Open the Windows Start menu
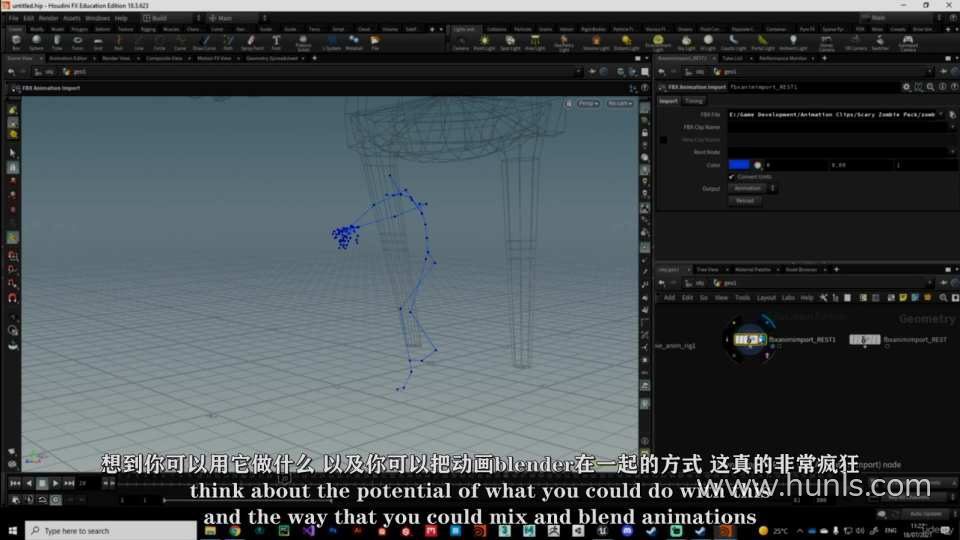Image resolution: width=960 pixels, height=540 pixels. pyautogui.click(x=12, y=531)
